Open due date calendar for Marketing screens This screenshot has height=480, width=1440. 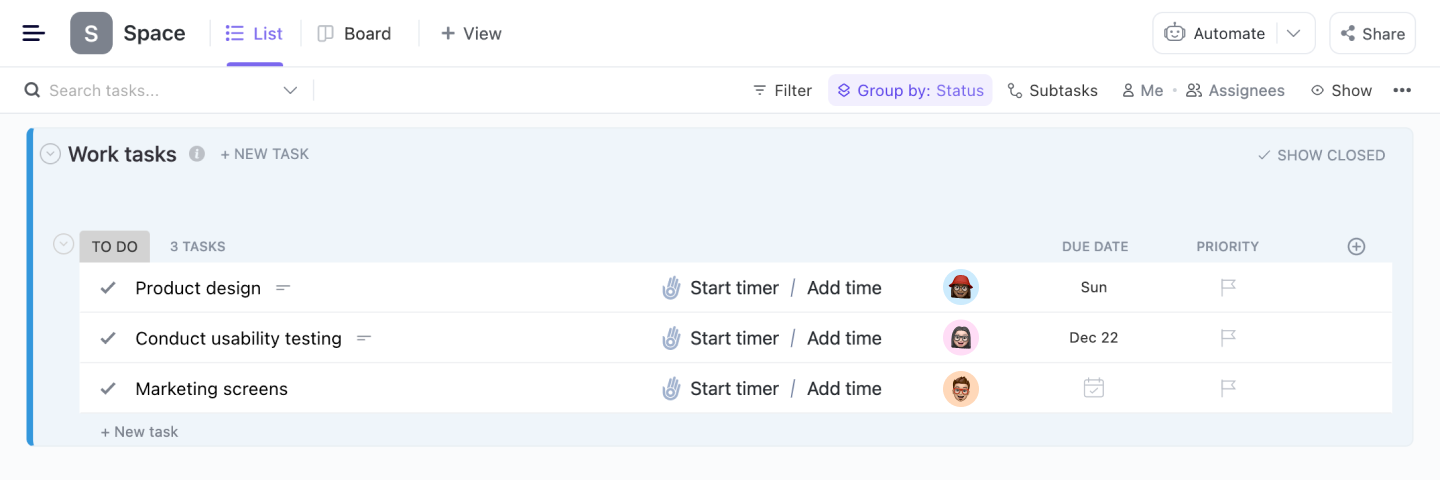(x=1093, y=388)
